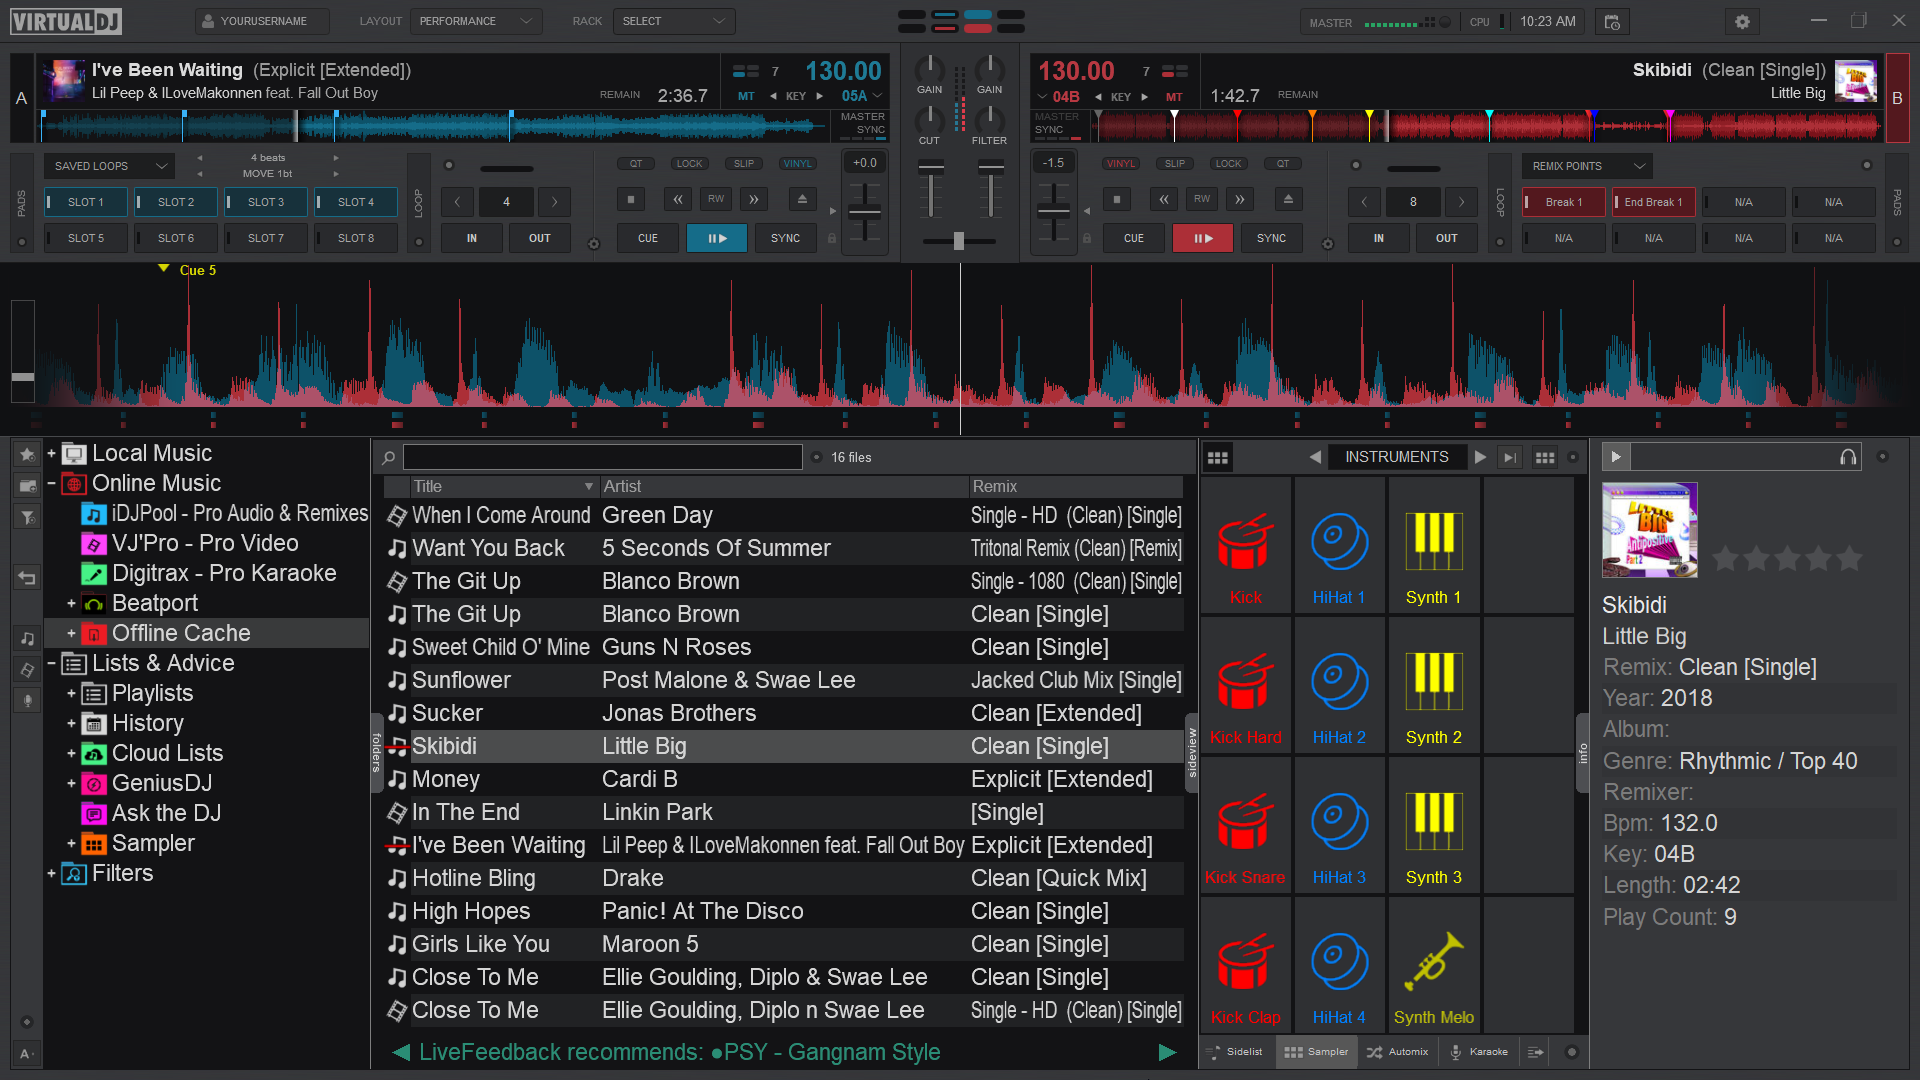Screen dimensions: 1920x1080
Task: Select the Money by Cardi B track
Action: [x=445, y=779]
